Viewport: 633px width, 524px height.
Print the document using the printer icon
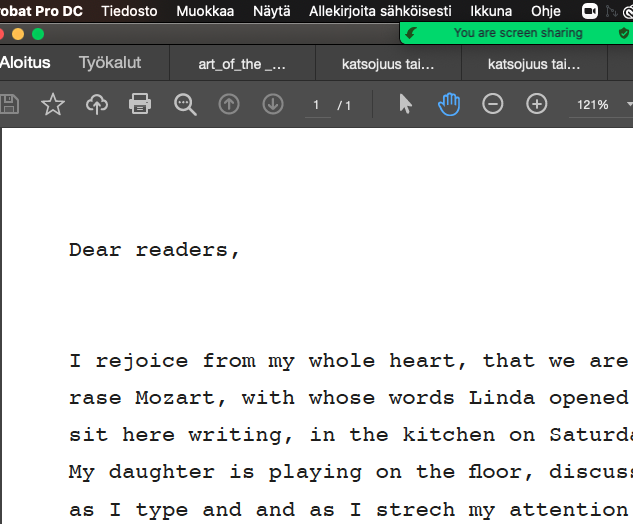[140, 104]
